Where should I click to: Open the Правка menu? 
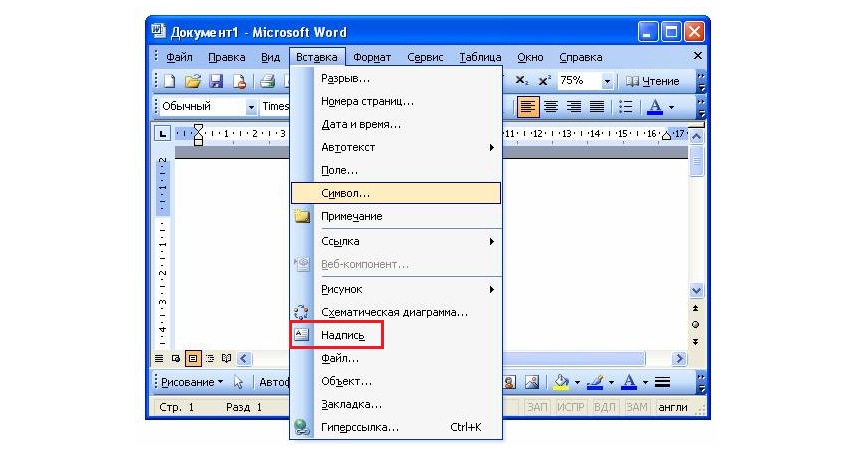[x=227, y=57]
